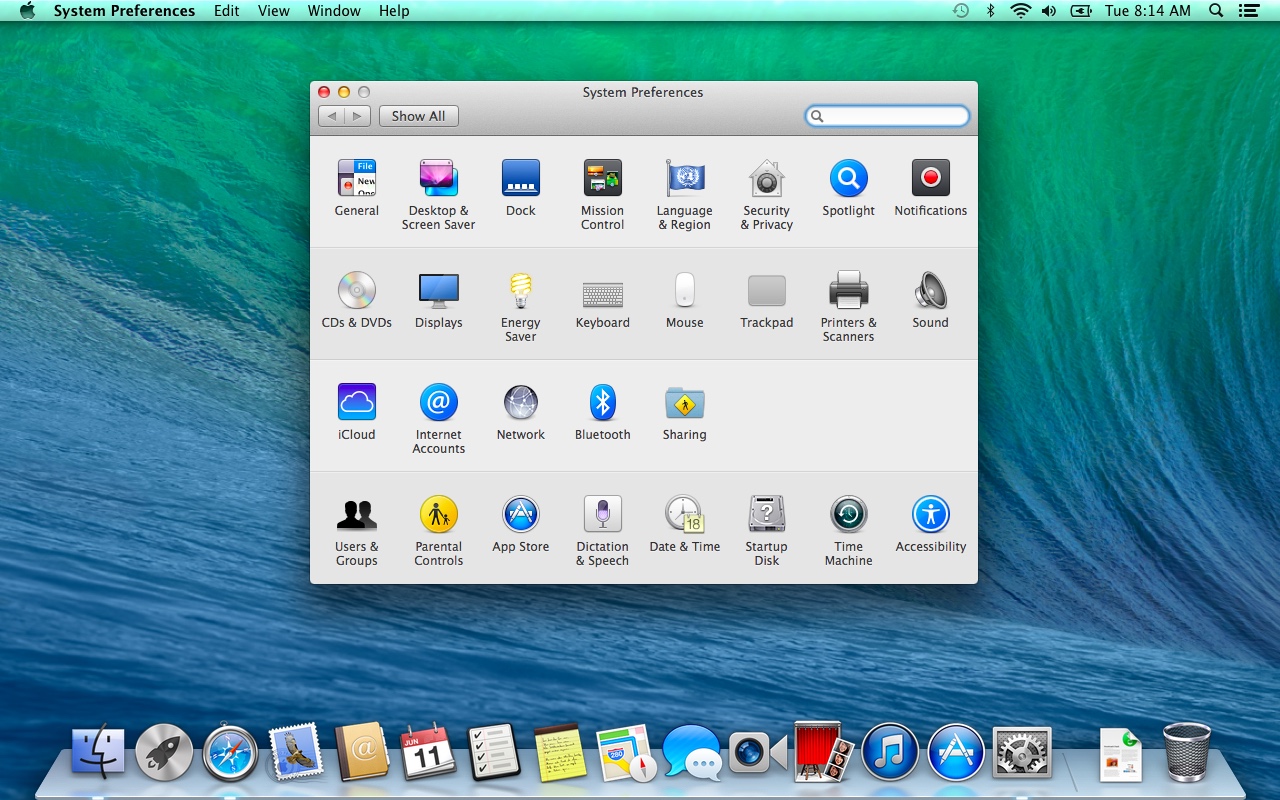Open the Notifications preference pane
1280x800 pixels.
pyautogui.click(x=931, y=188)
